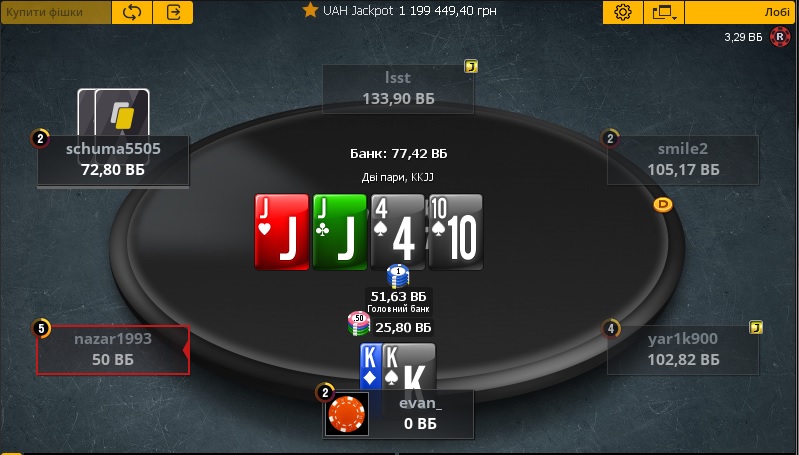Click the Купити фішки button

pos(56,12)
